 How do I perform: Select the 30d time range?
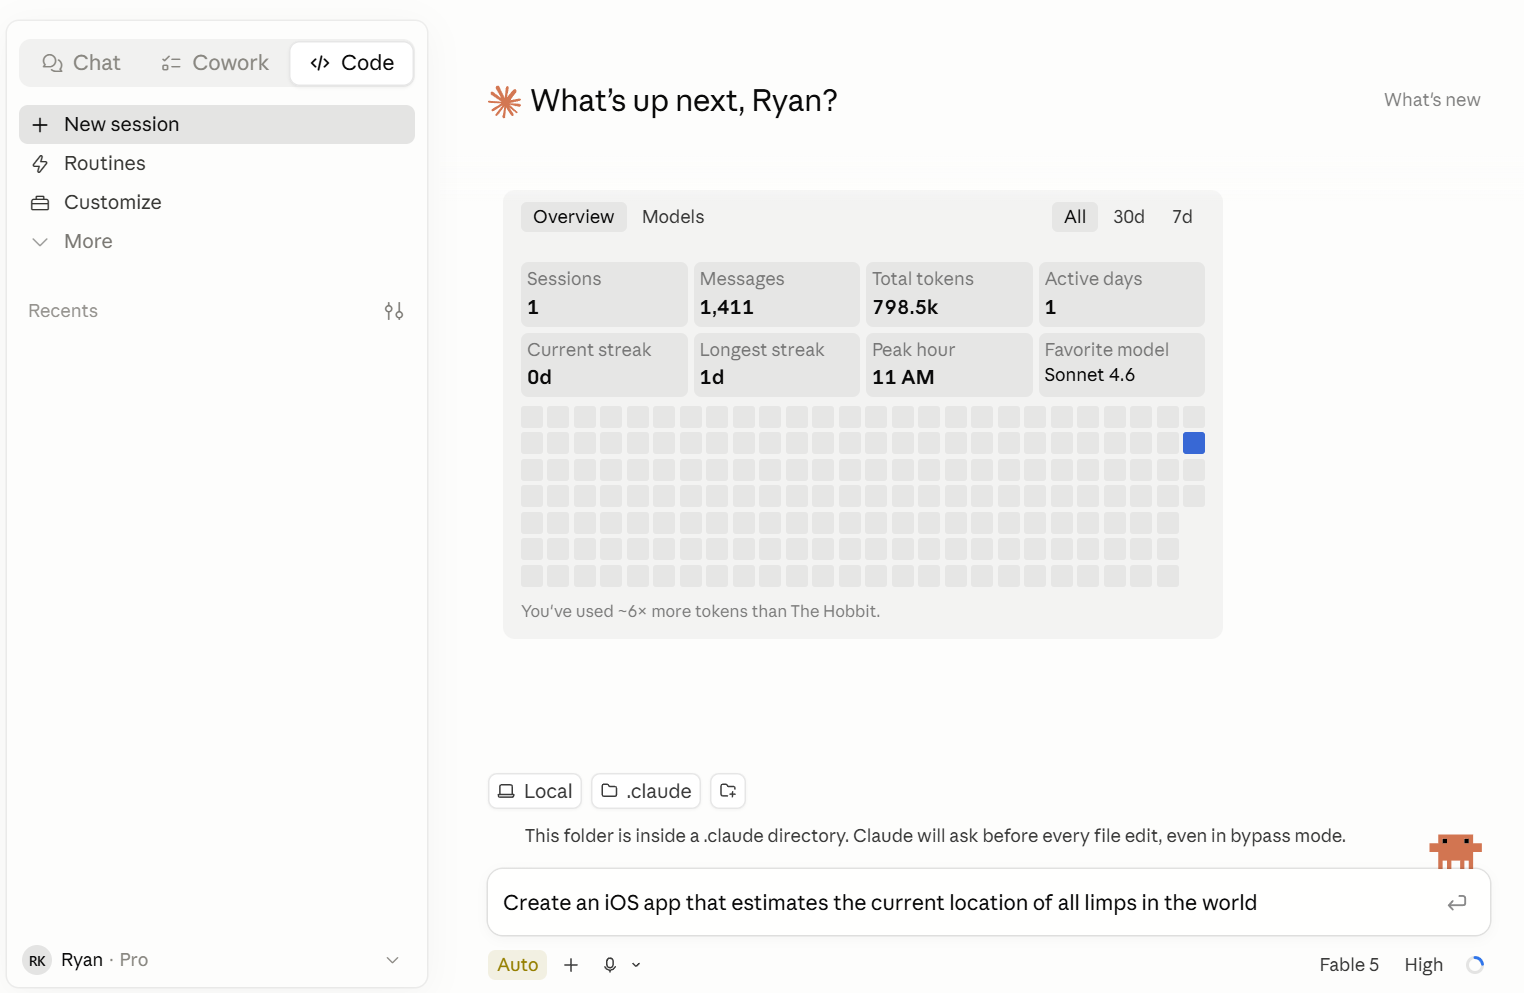tap(1129, 217)
